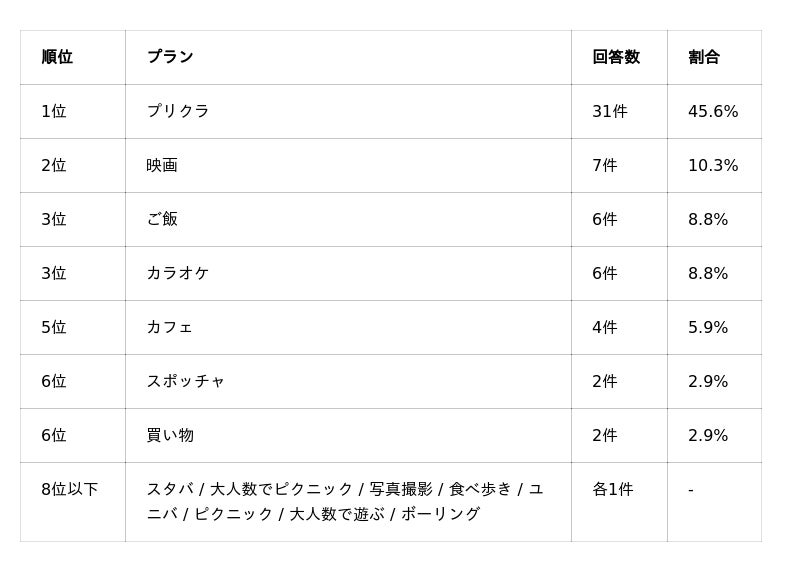Click the 順位 column header
Image resolution: width=800 pixels, height=572 pixels.
pos(57,57)
